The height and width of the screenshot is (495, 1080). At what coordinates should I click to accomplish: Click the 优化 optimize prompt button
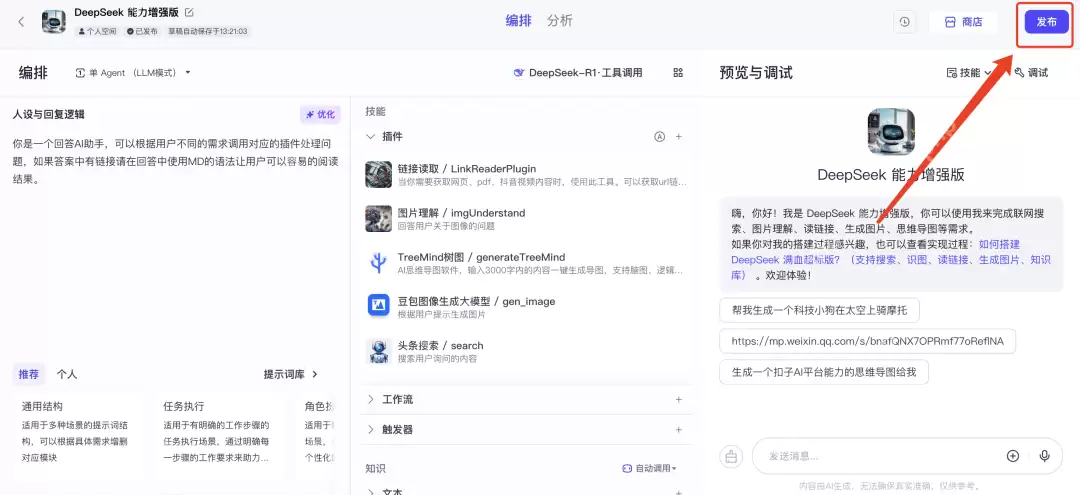pos(320,114)
